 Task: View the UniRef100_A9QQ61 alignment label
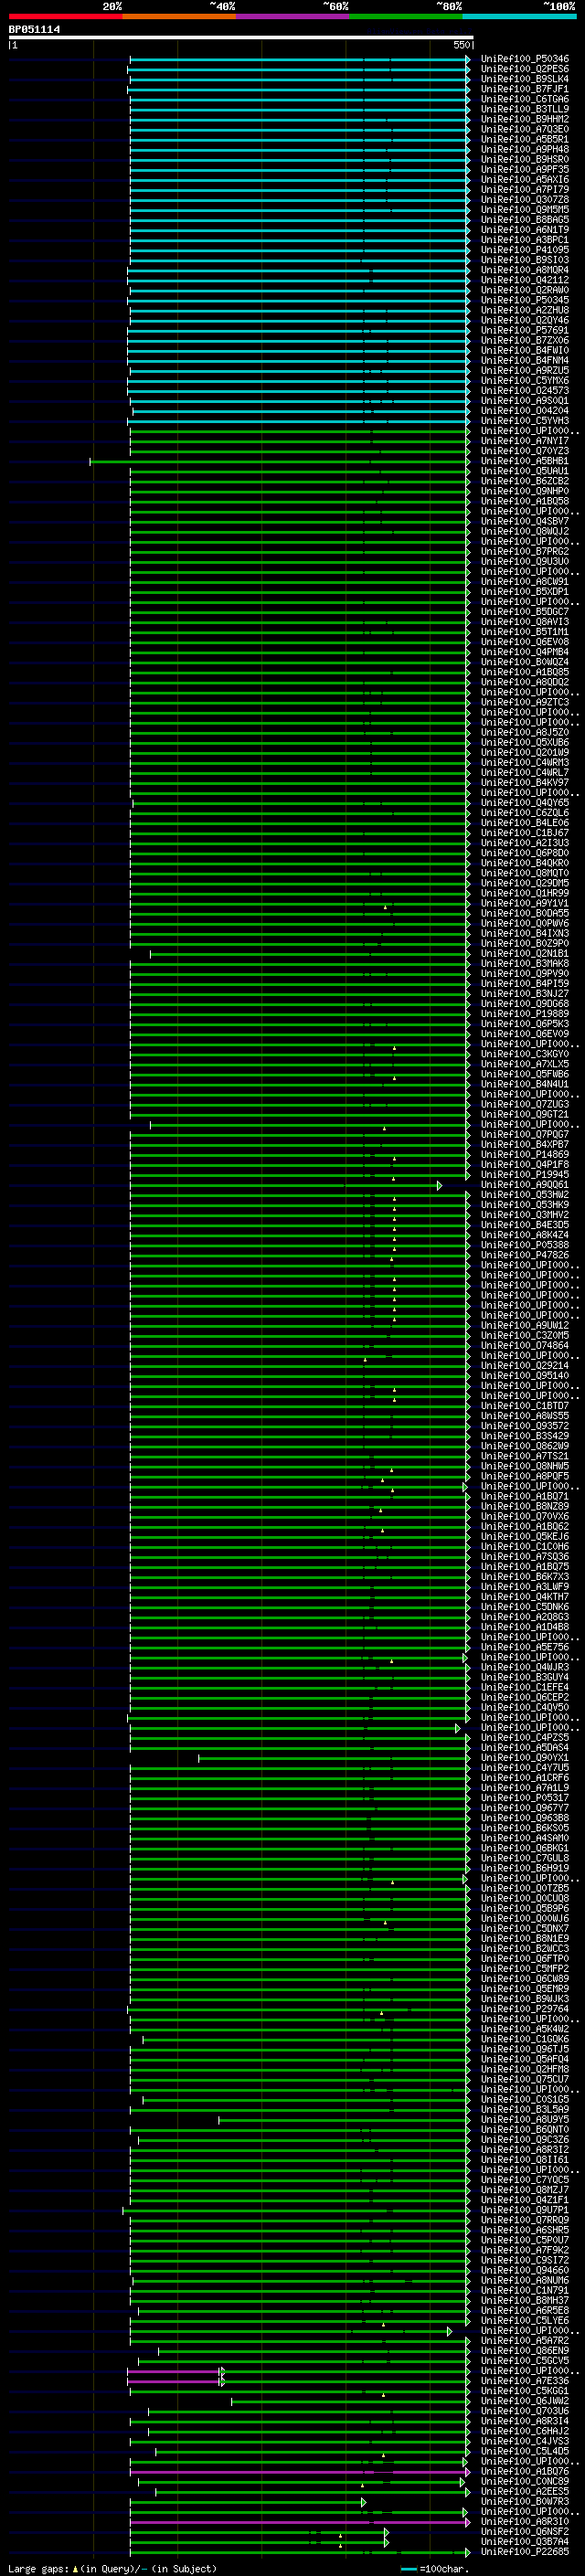click(x=524, y=1185)
